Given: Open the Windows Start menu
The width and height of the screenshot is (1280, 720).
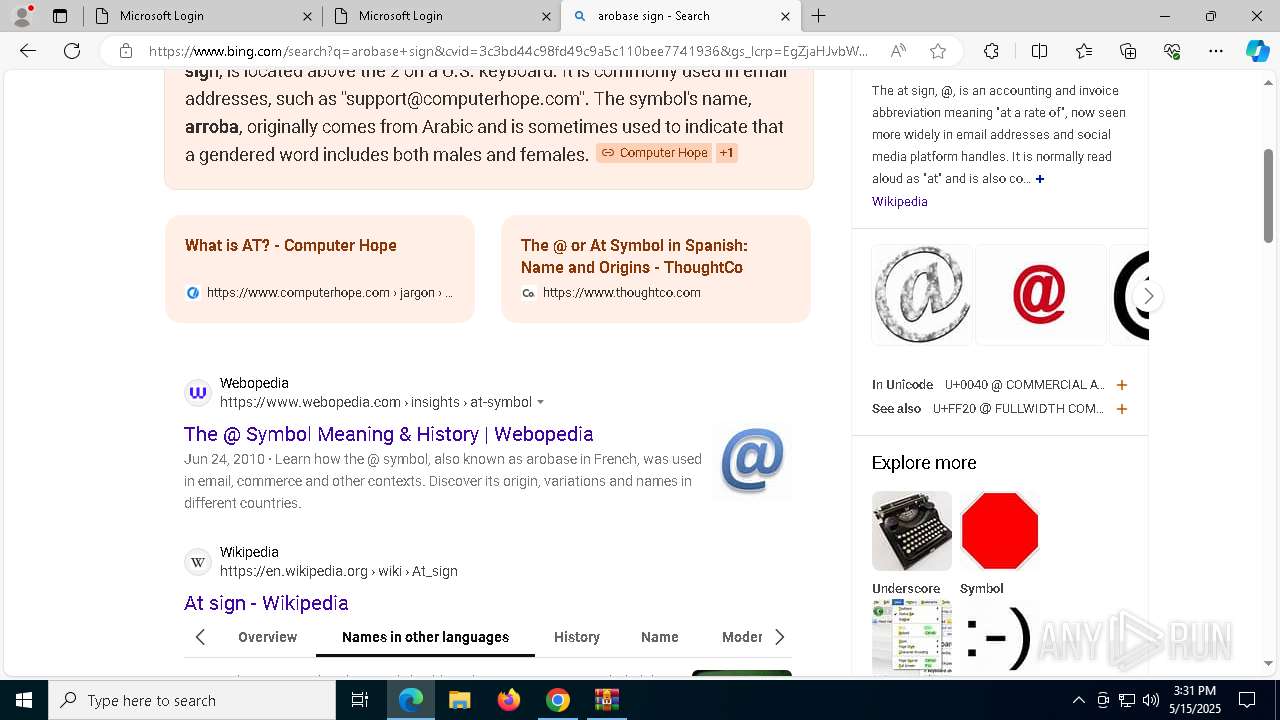Looking at the screenshot, I should click(24, 700).
